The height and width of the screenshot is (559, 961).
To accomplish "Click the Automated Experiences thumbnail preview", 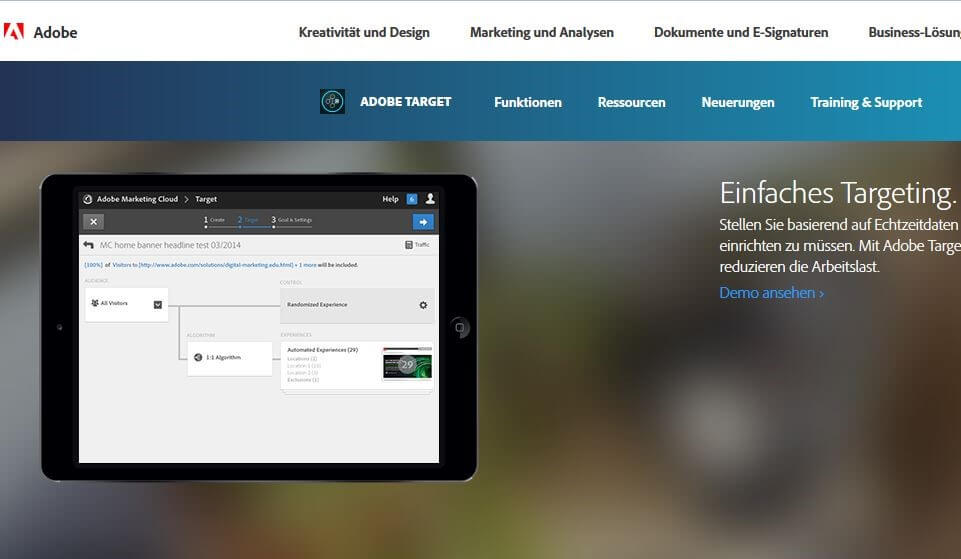I will click(407, 365).
